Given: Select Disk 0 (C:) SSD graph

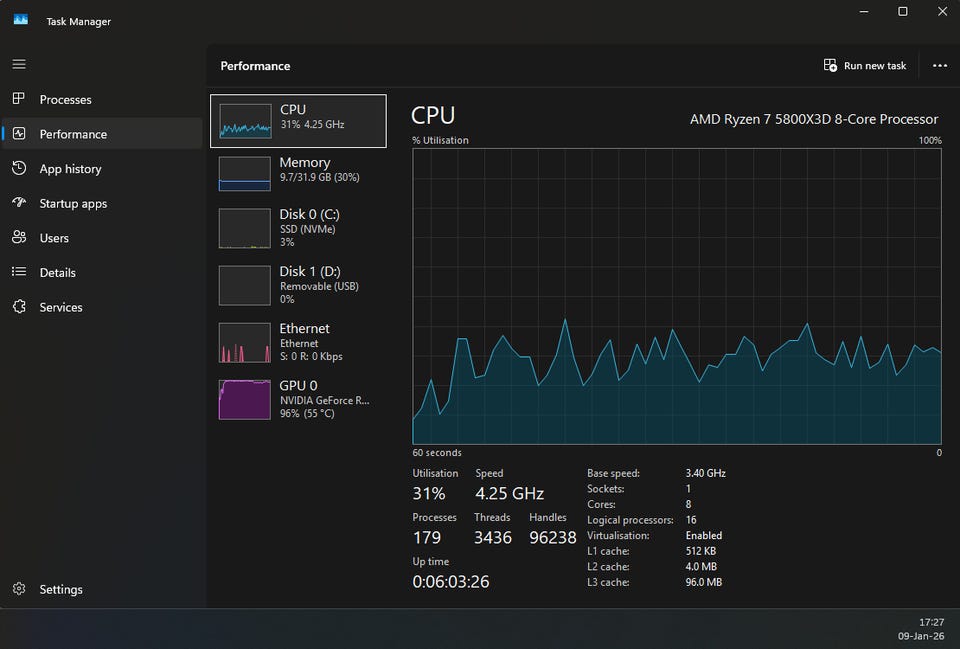Looking at the screenshot, I should pyautogui.click(x=298, y=228).
